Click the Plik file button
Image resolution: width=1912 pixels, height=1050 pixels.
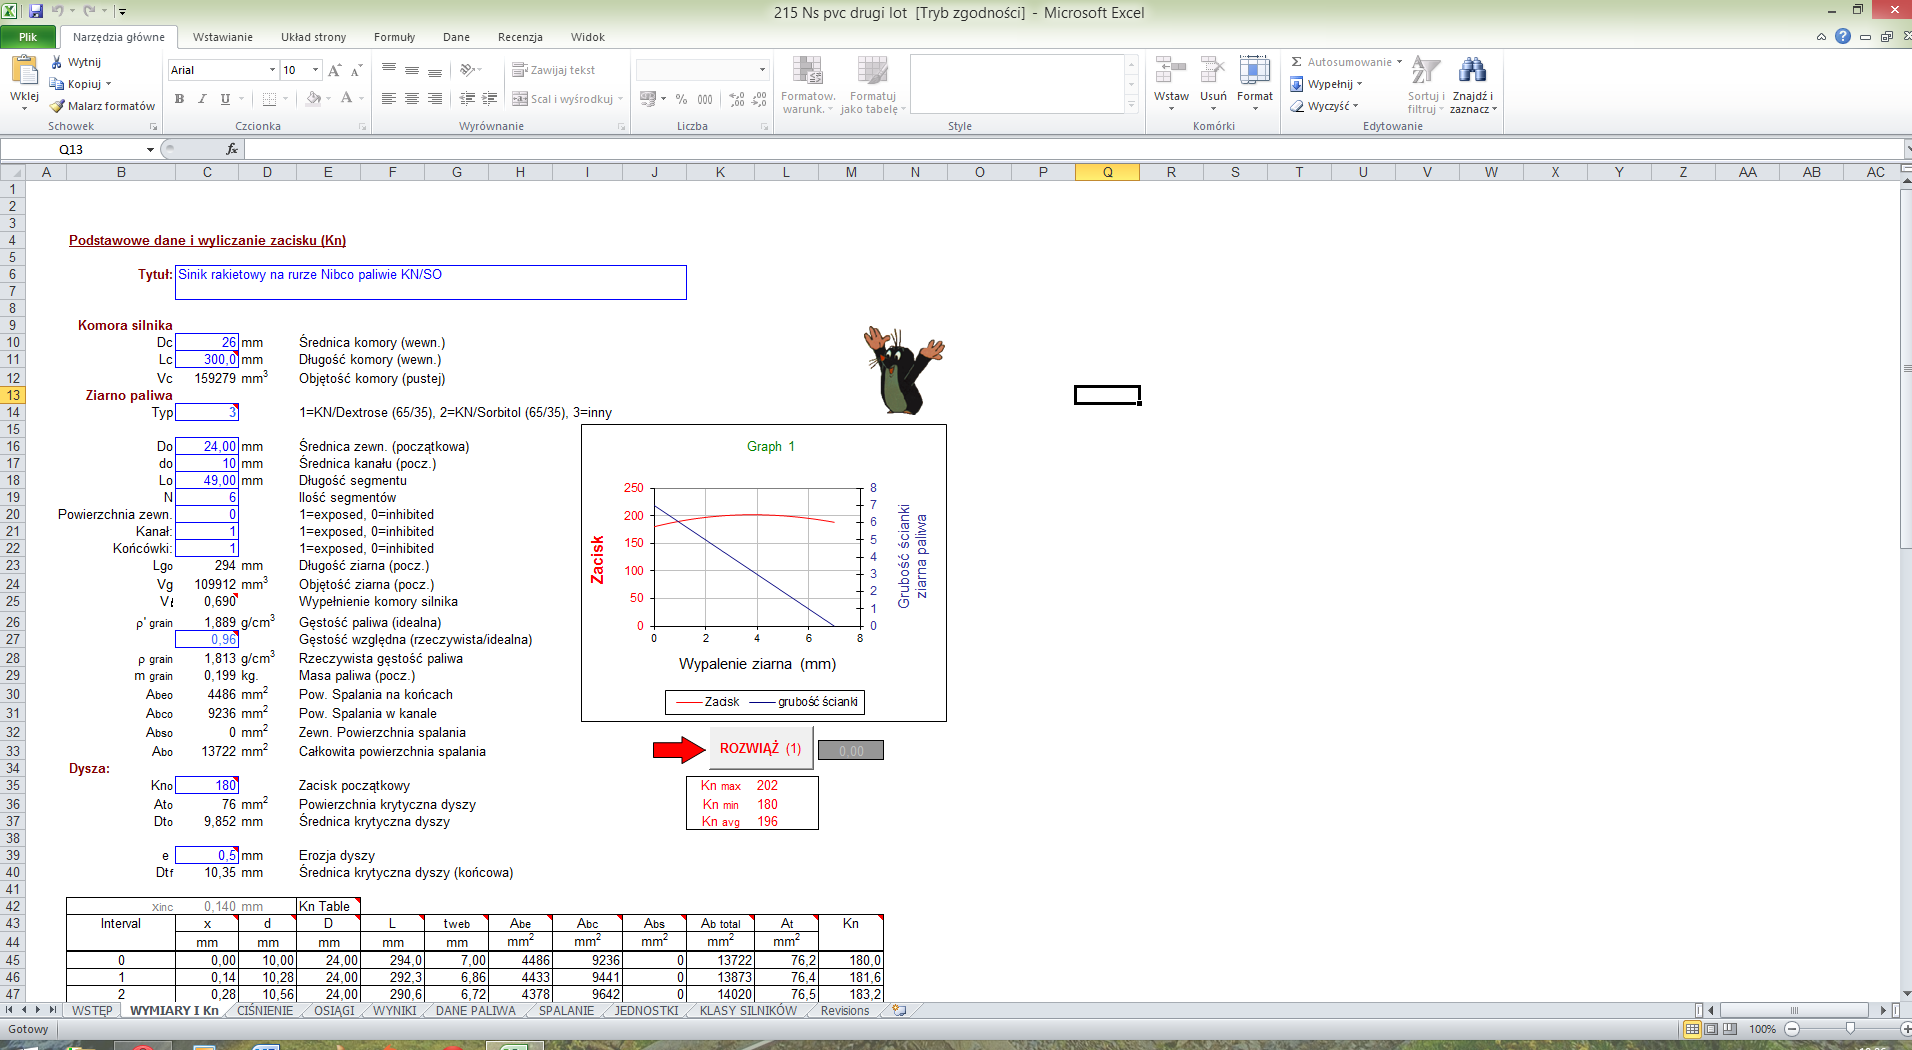(x=28, y=37)
